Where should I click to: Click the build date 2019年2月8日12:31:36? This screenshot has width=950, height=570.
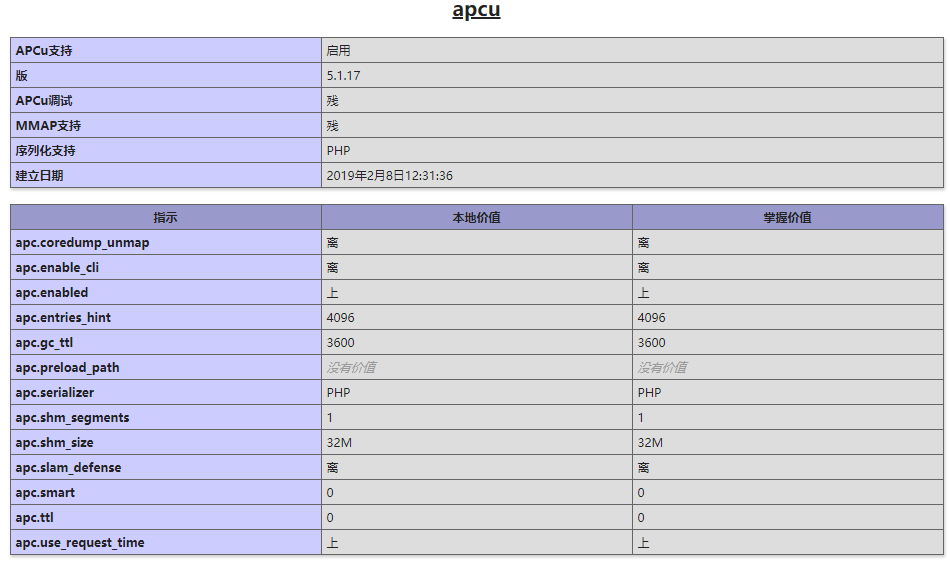click(x=390, y=176)
